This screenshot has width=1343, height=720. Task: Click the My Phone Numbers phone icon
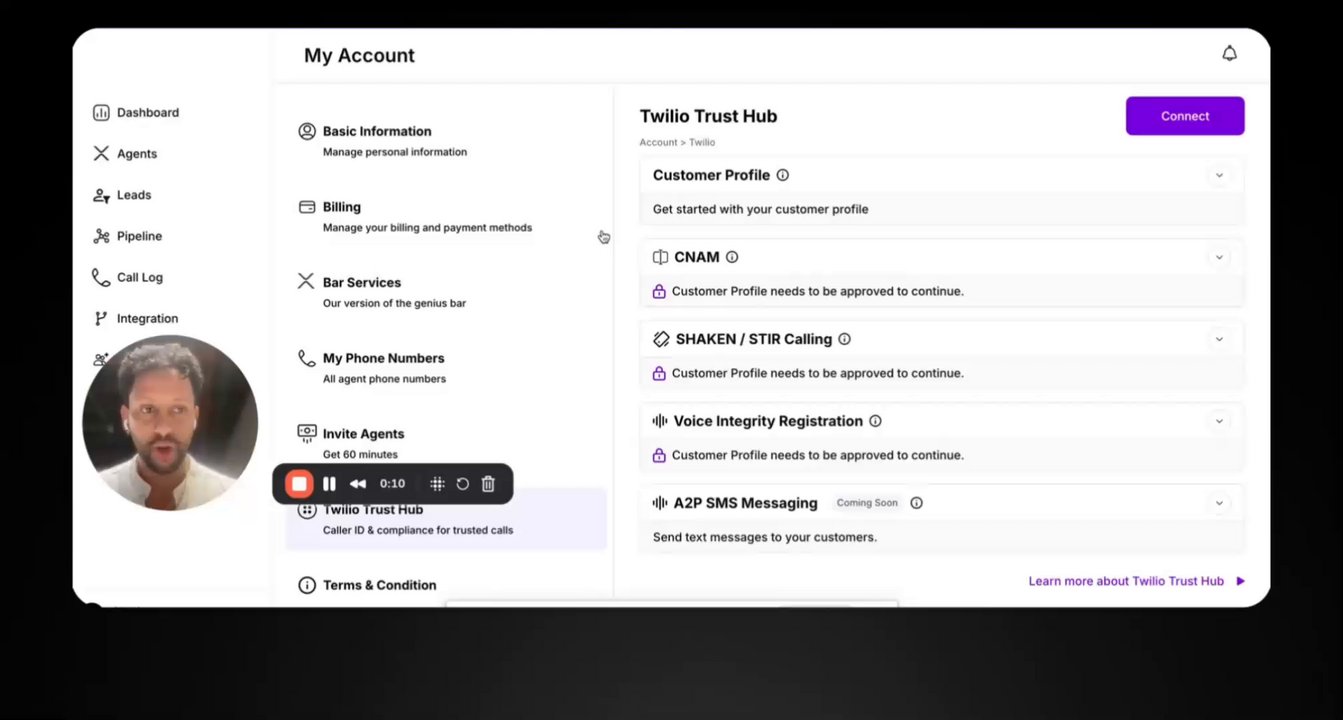307,358
